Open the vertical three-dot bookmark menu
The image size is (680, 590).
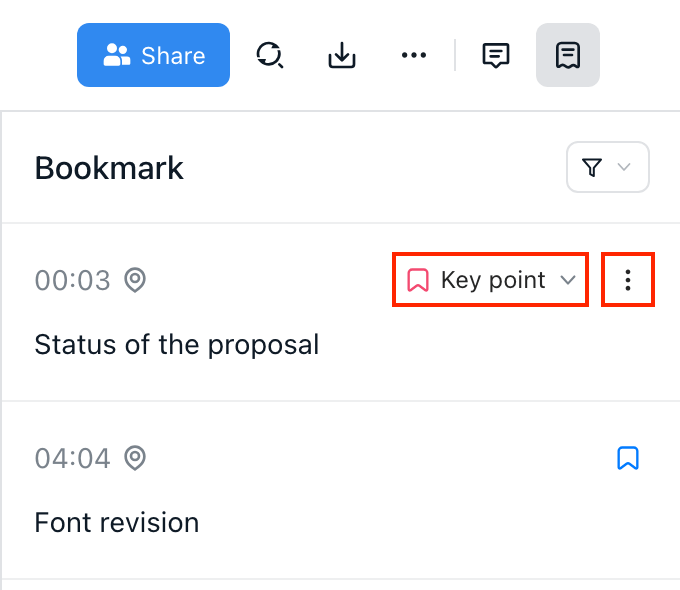click(x=628, y=280)
